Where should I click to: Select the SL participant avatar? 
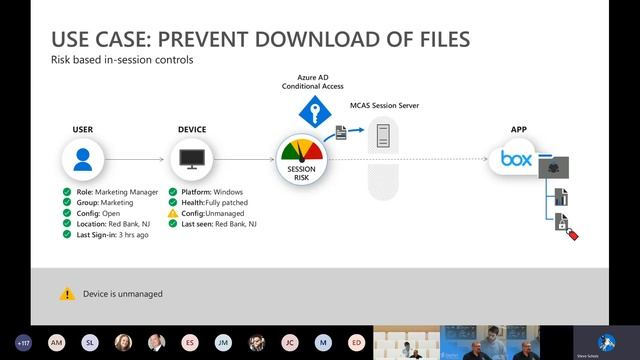90,343
